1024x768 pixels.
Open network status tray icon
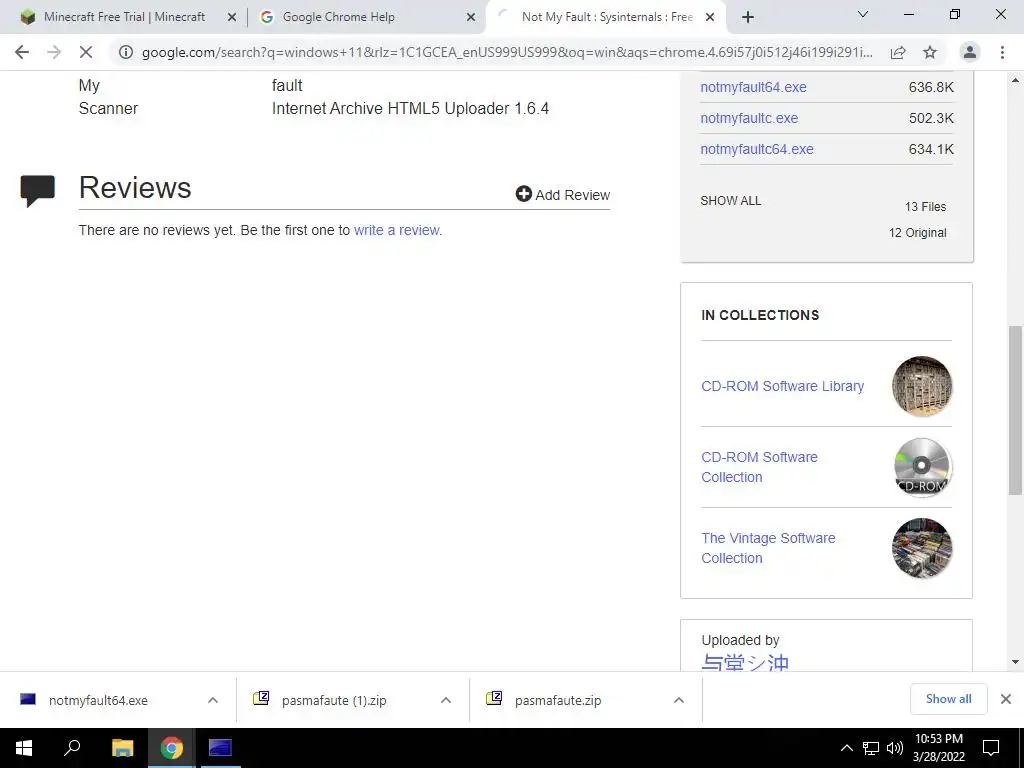click(x=871, y=748)
